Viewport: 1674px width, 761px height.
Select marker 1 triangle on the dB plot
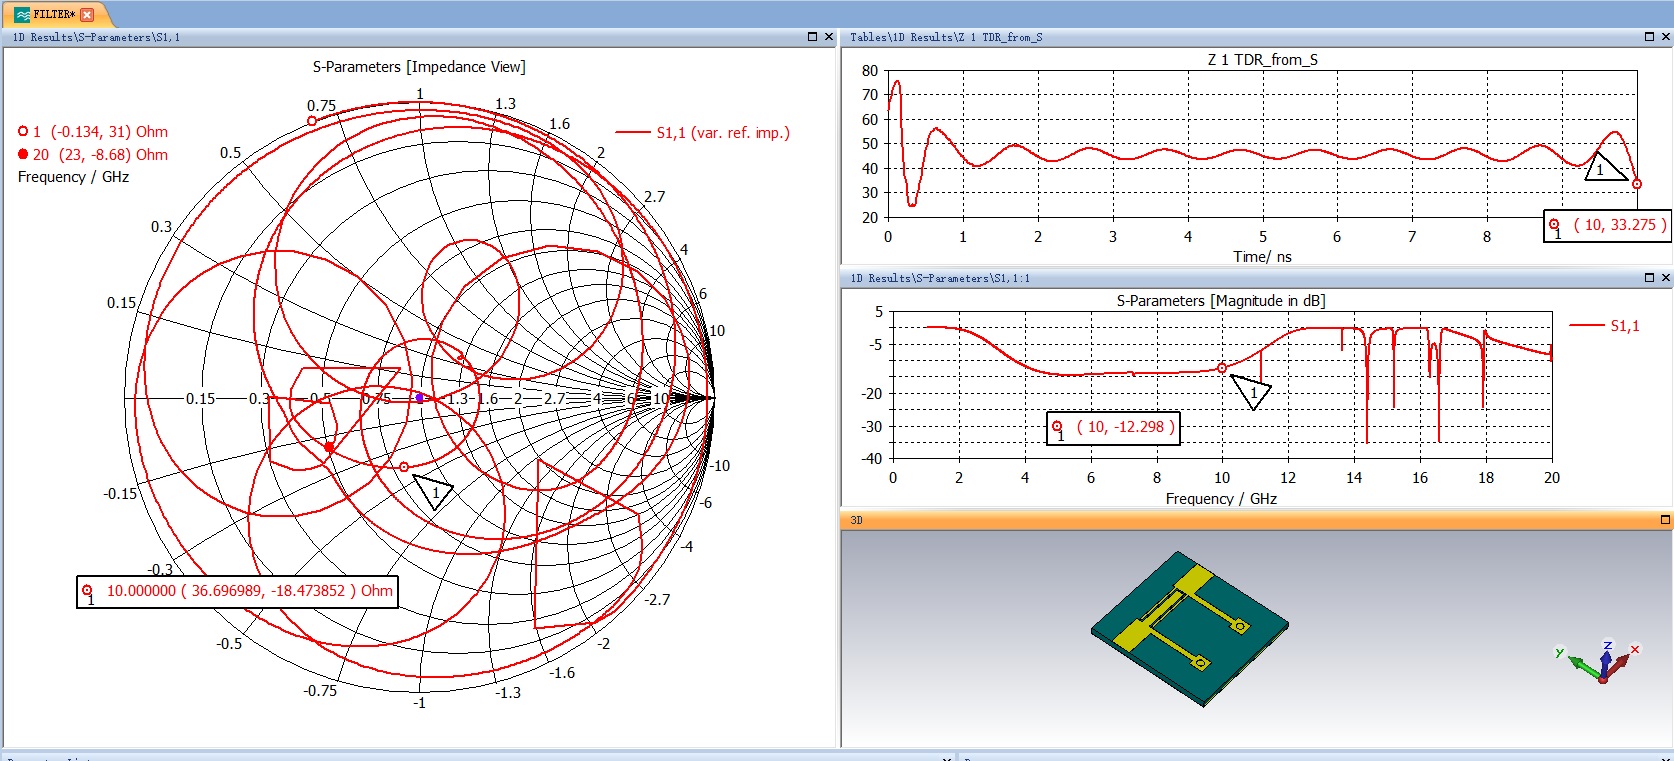pos(1251,391)
